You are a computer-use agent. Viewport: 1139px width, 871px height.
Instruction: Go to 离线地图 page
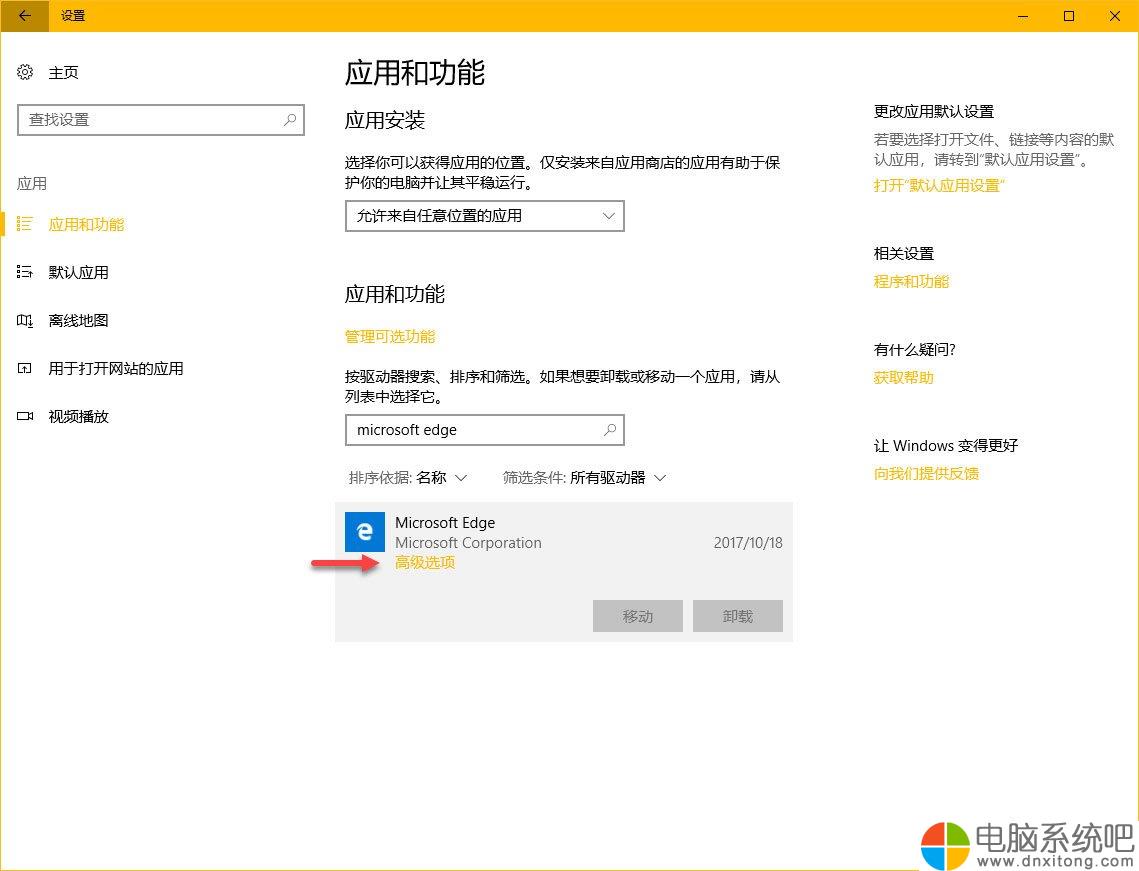78,320
